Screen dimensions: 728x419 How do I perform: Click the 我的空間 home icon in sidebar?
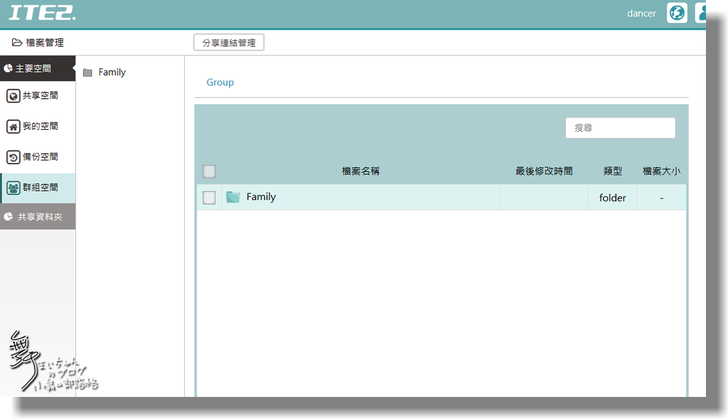[x=13, y=127]
